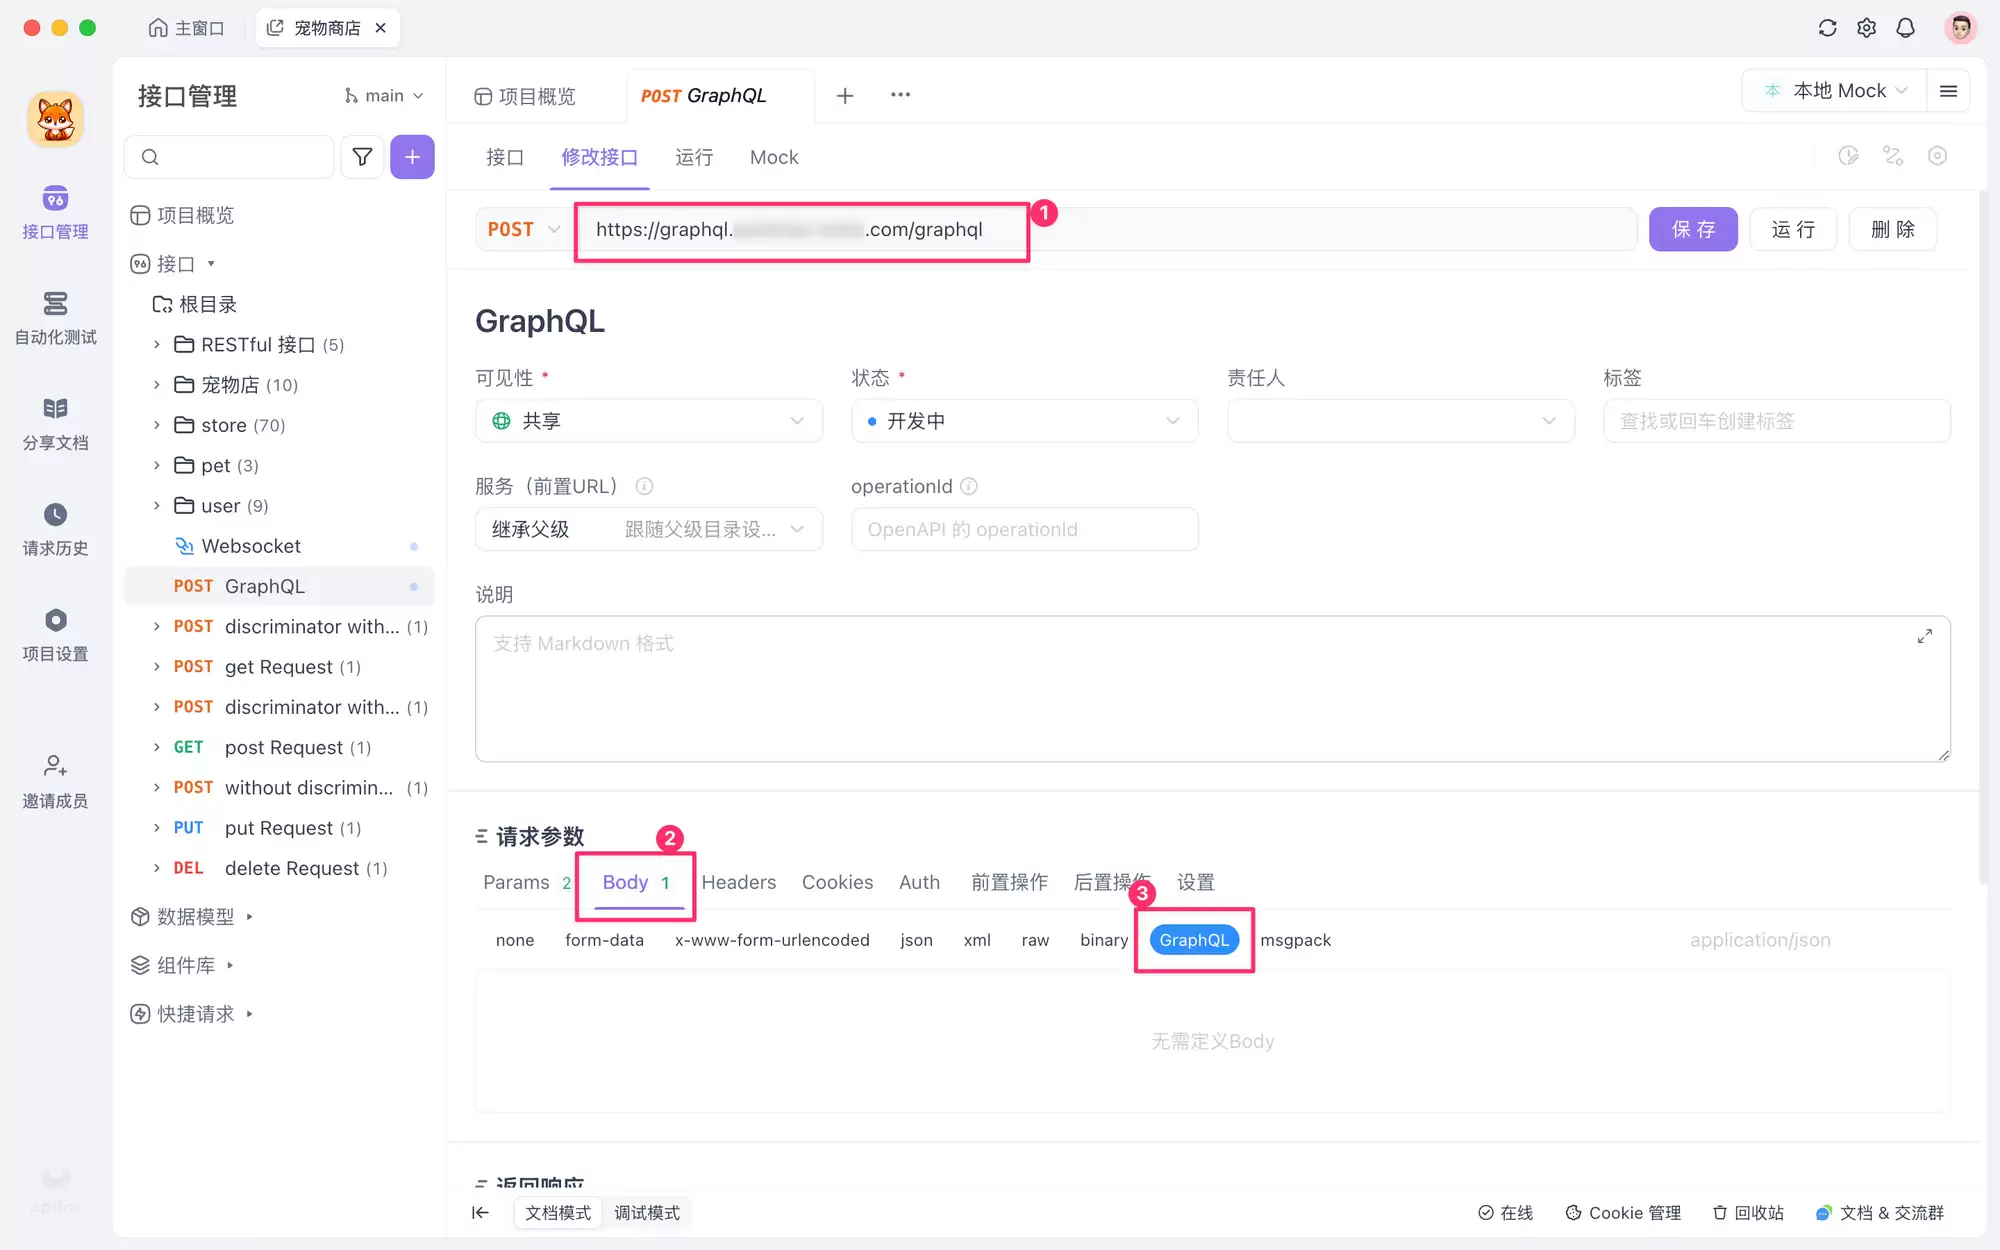Open the 责任人 dropdown
The image size is (2000, 1250).
[1401, 421]
